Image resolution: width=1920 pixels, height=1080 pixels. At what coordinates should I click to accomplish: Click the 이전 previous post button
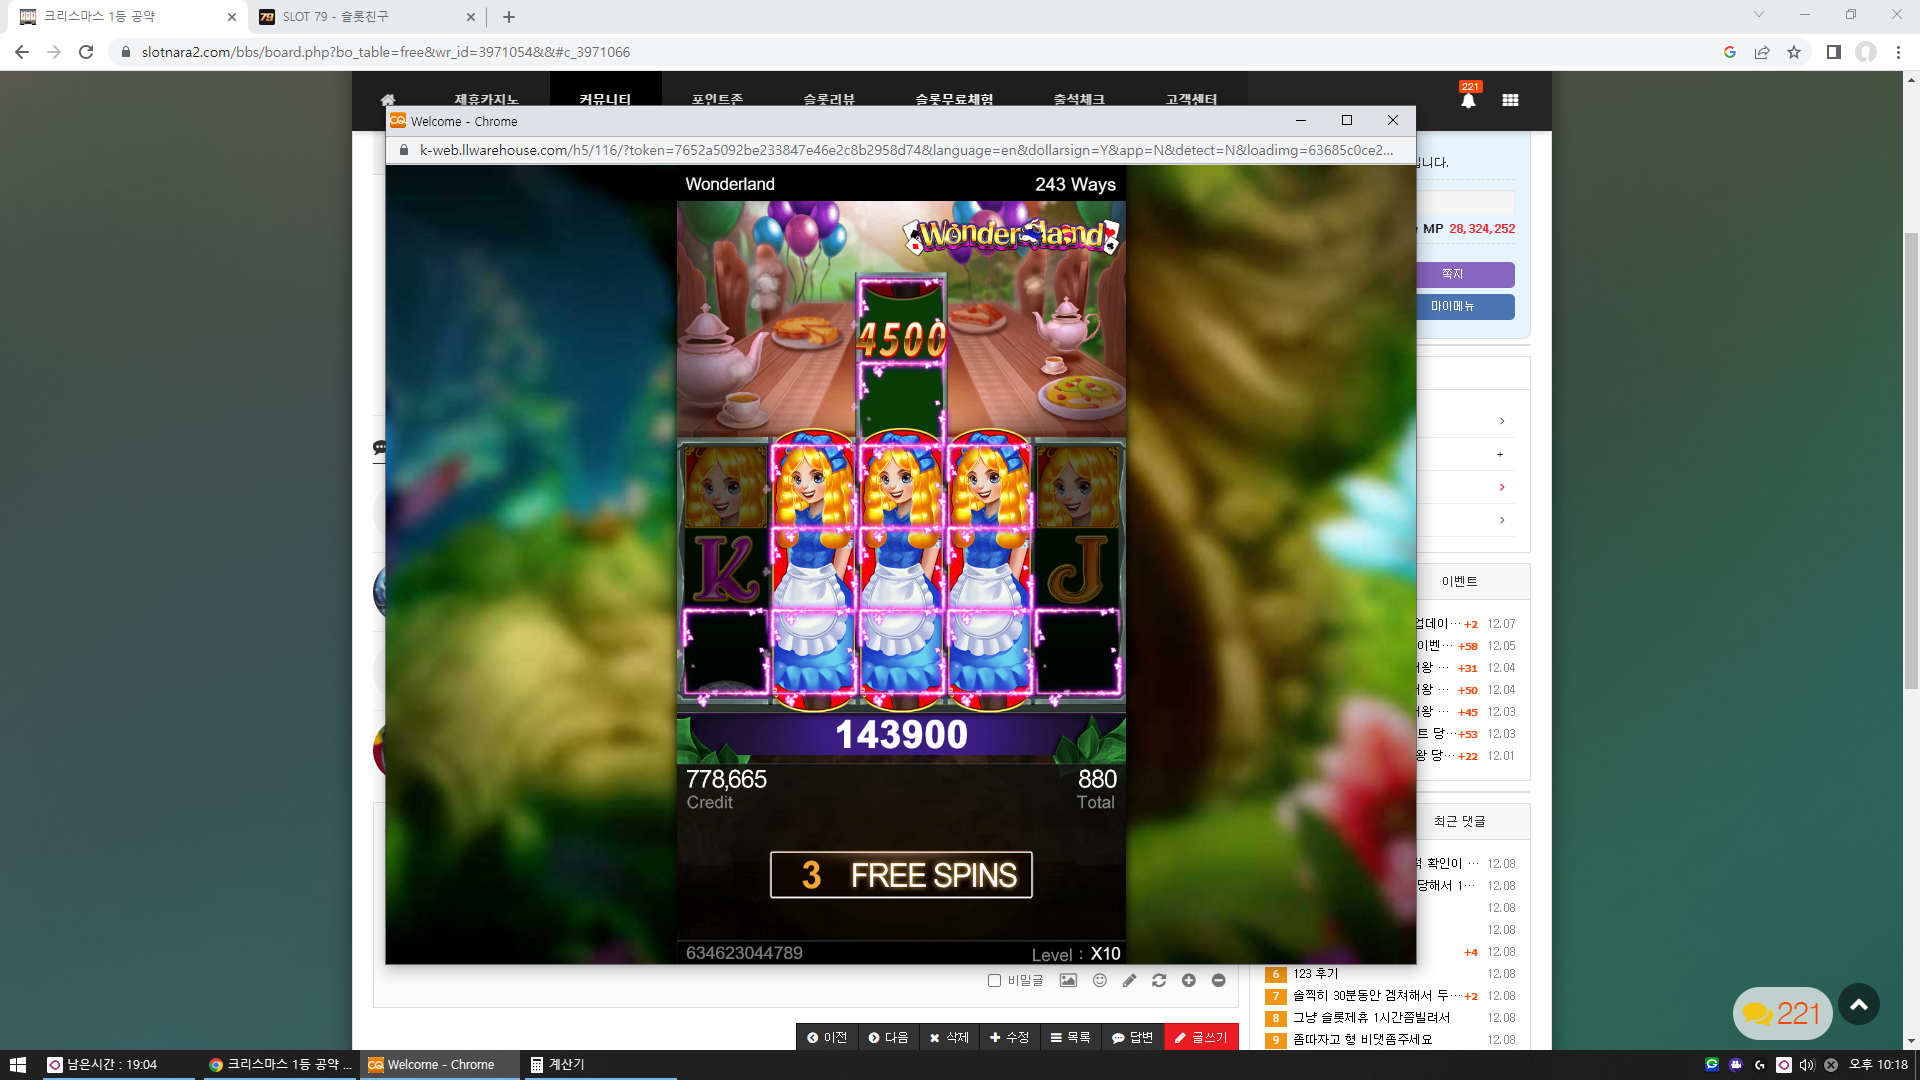(827, 1037)
